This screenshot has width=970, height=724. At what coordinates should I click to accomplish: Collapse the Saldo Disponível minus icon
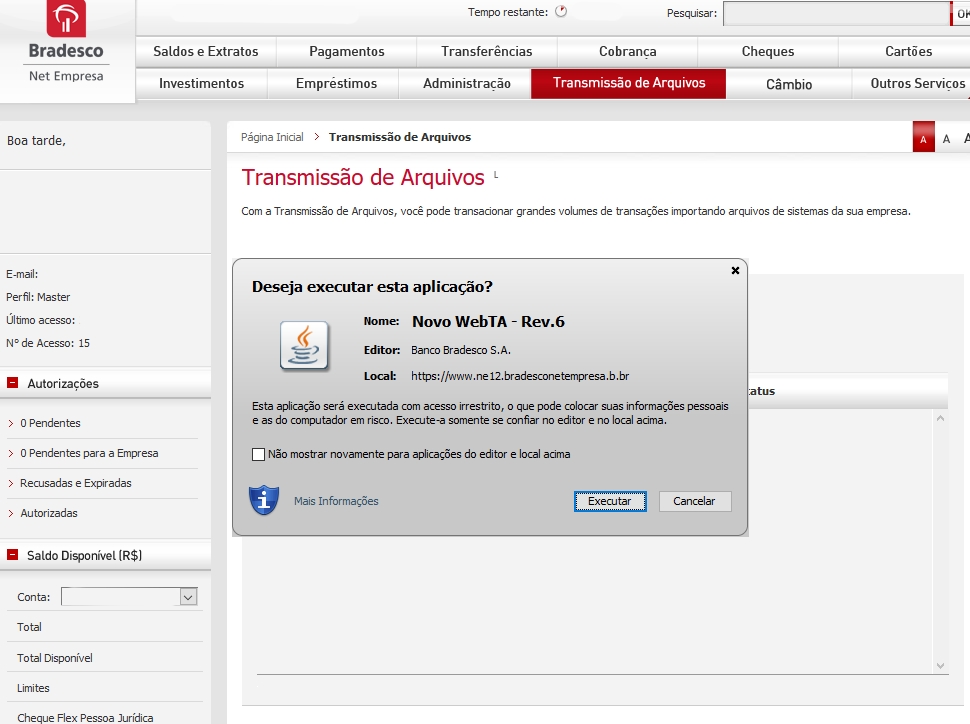[x=13, y=555]
